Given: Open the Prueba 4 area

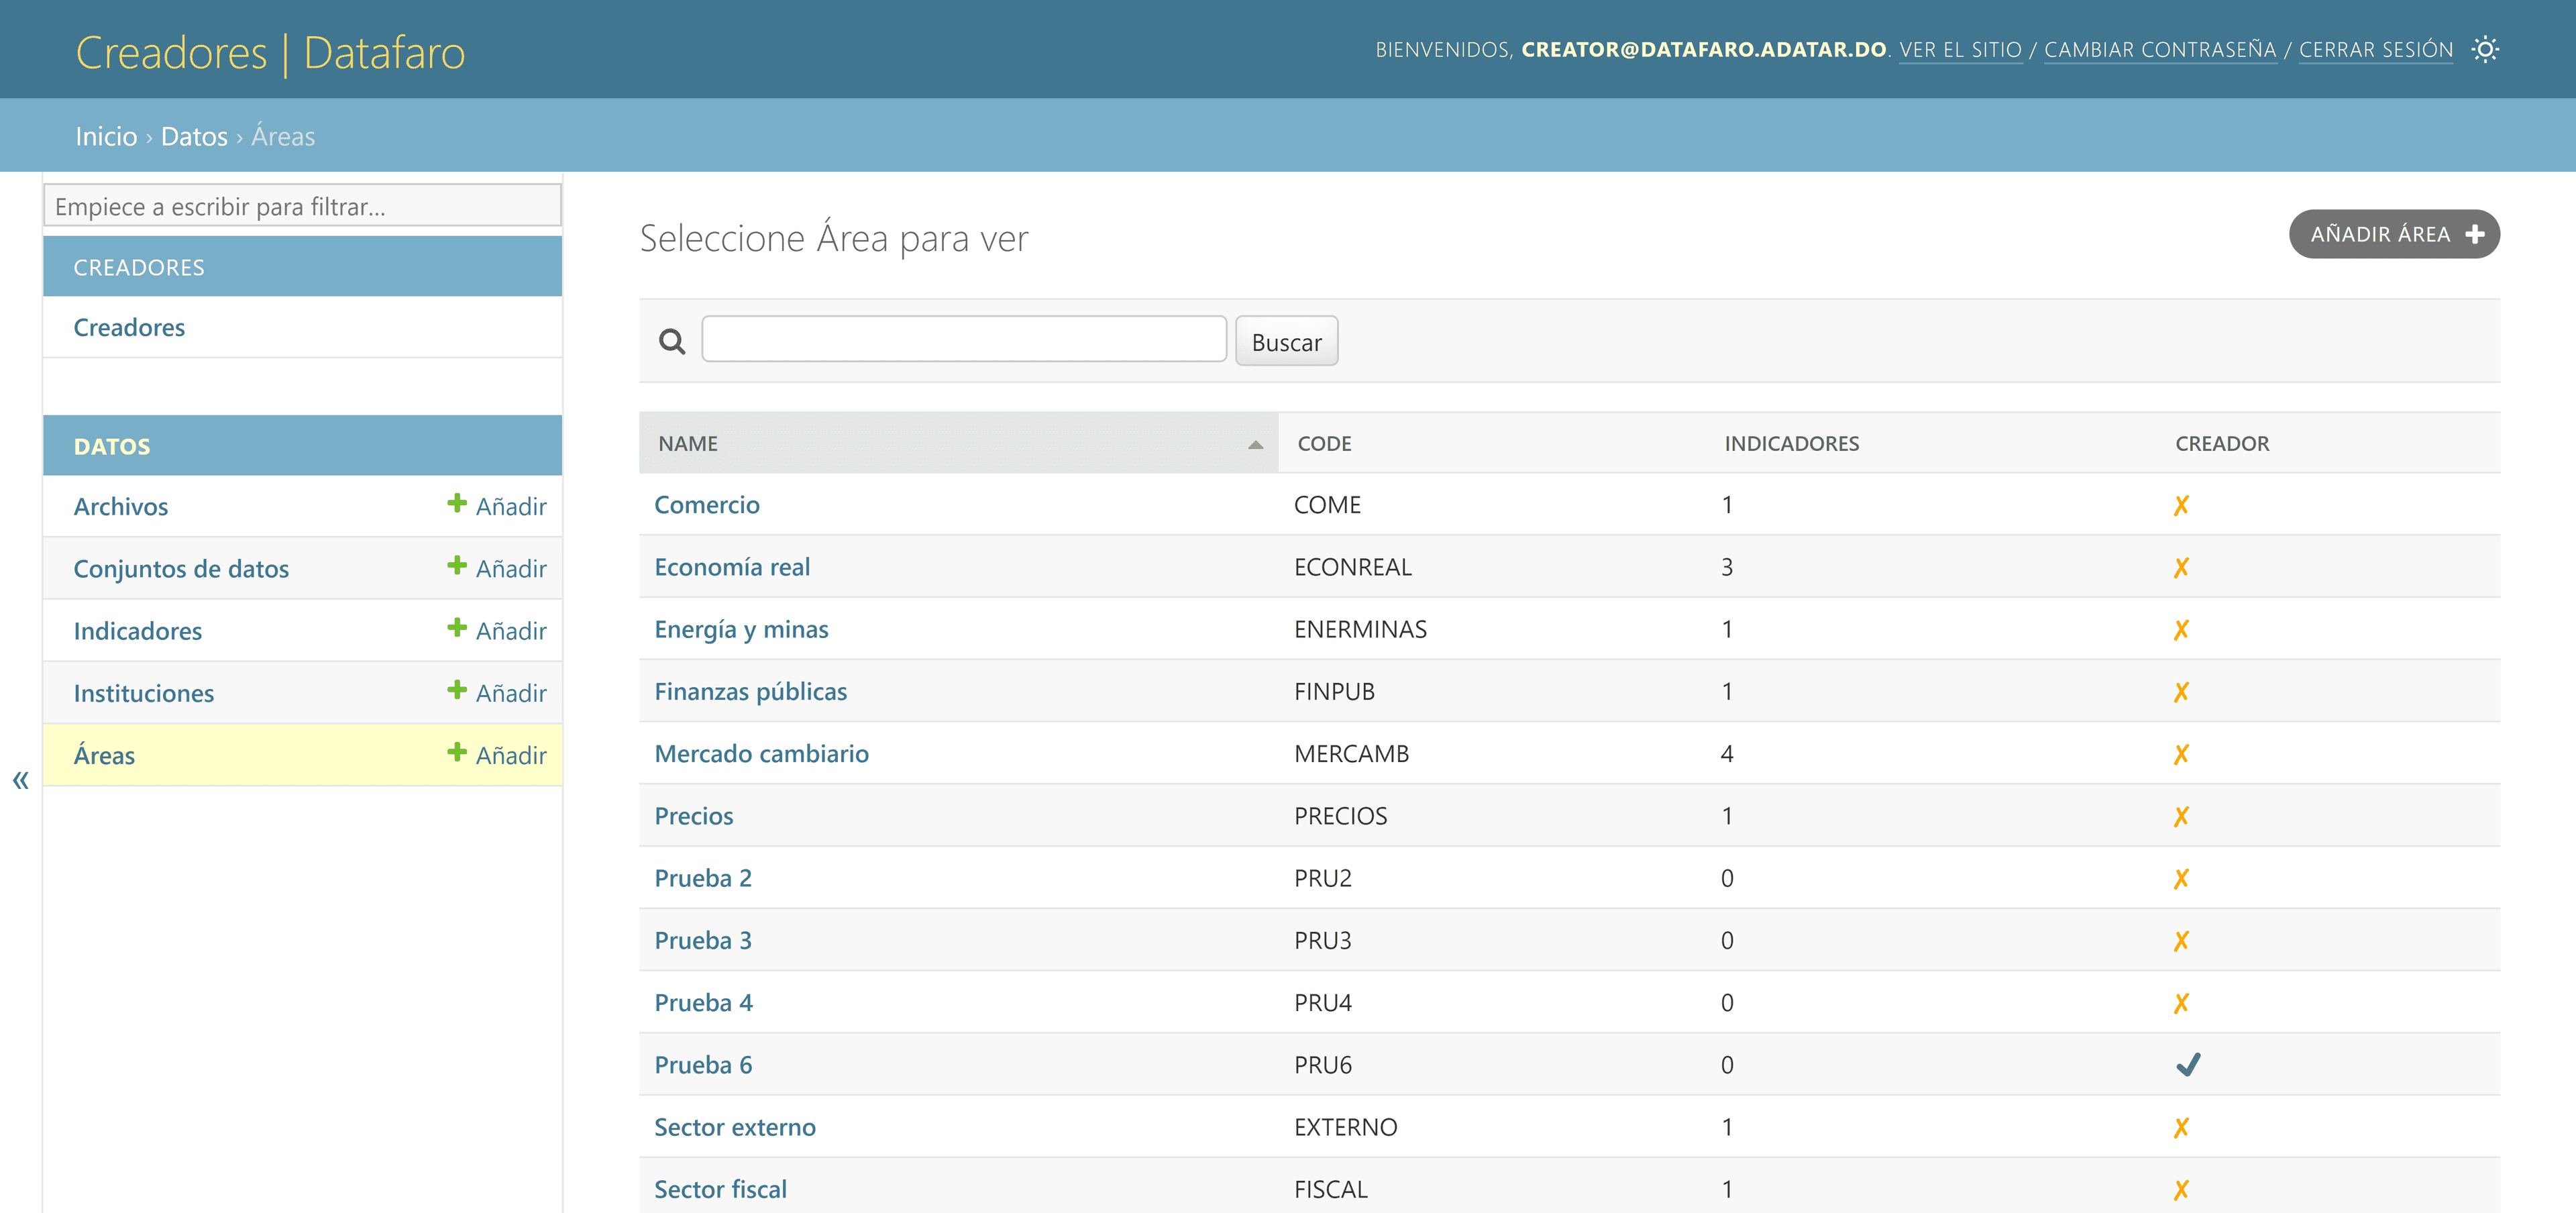Looking at the screenshot, I should pos(703,1002).
